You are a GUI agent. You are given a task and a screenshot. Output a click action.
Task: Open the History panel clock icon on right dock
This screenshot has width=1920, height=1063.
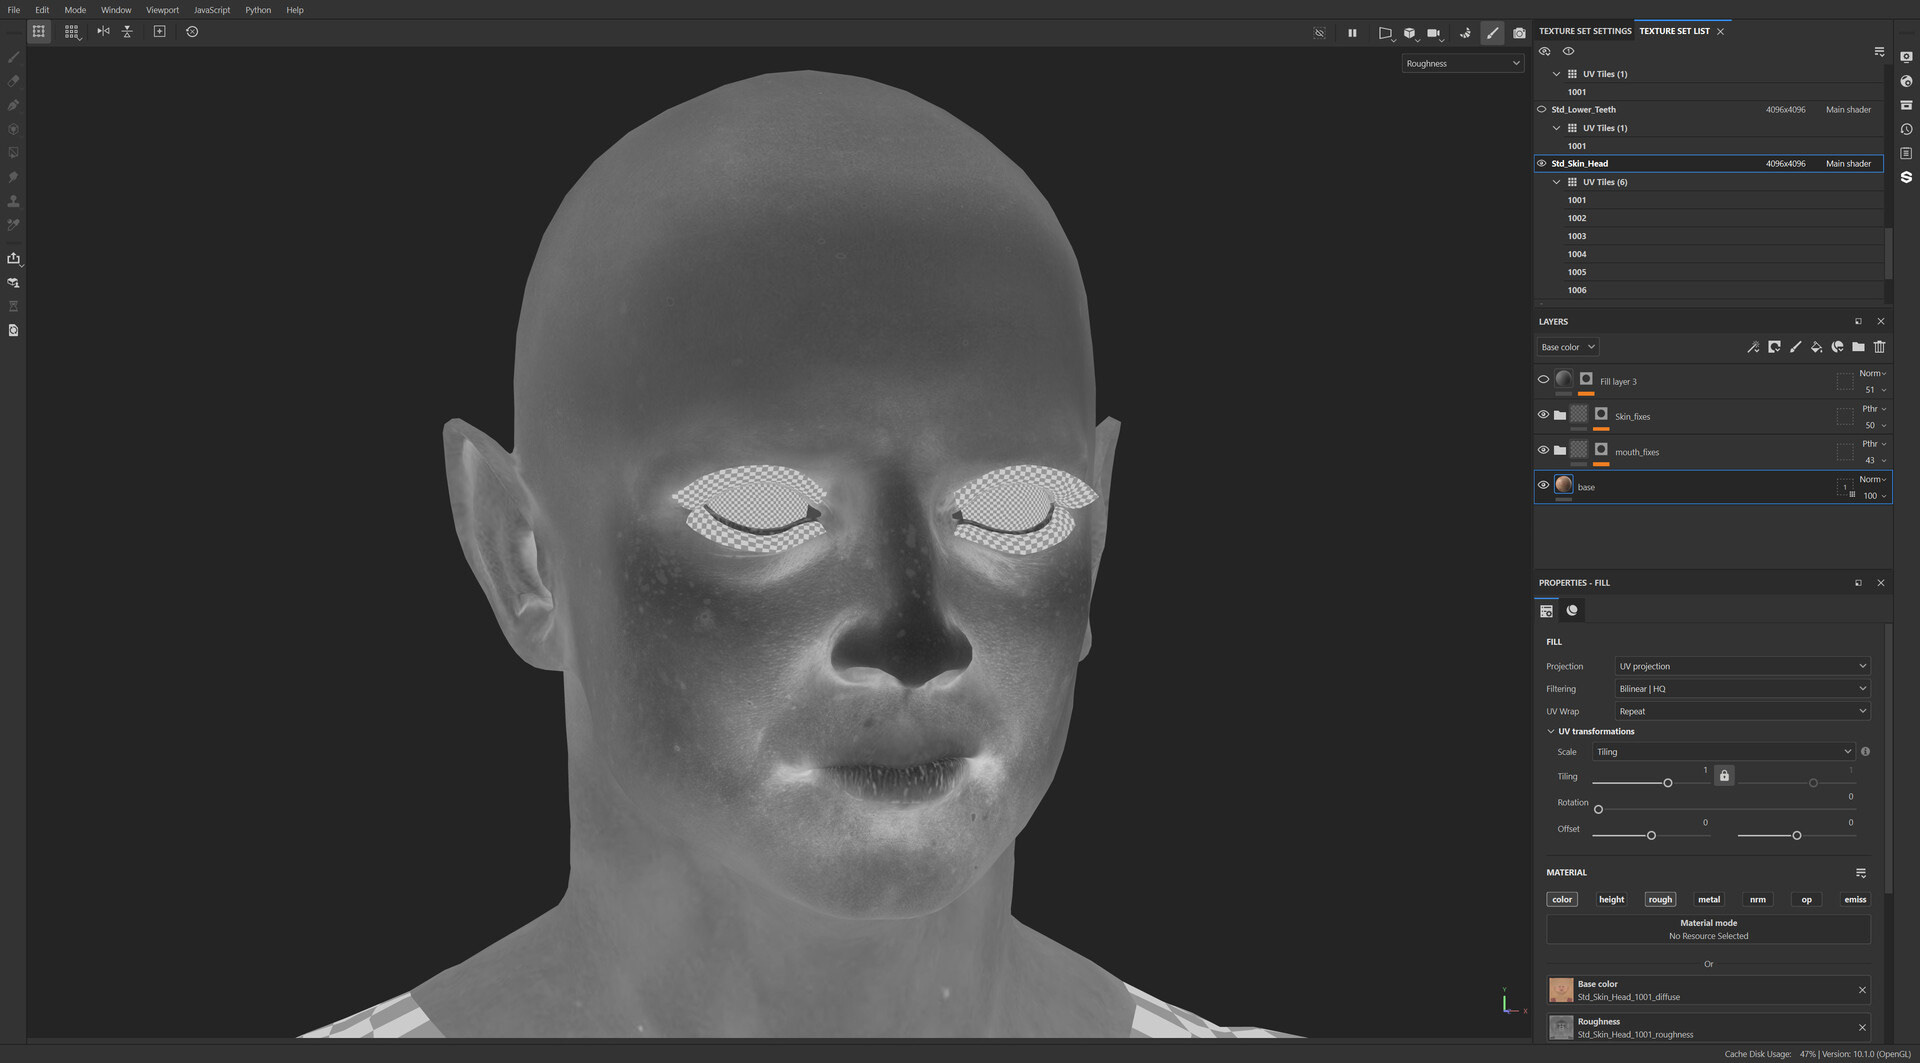1906,129
